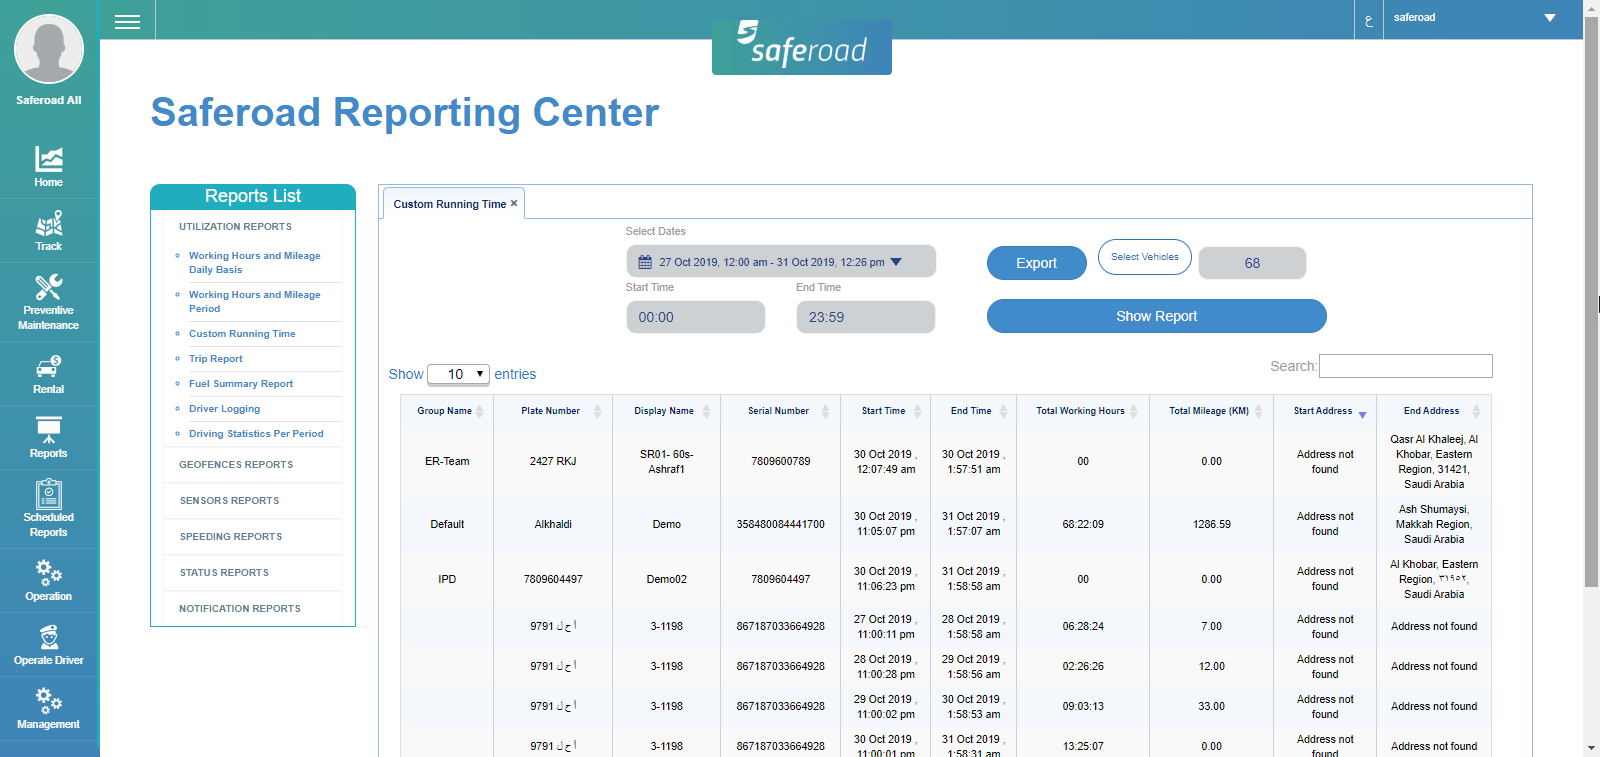Screen dimensions: 1600x757
Task: Click the table Search input field
Action: [x=1405, y=366]
